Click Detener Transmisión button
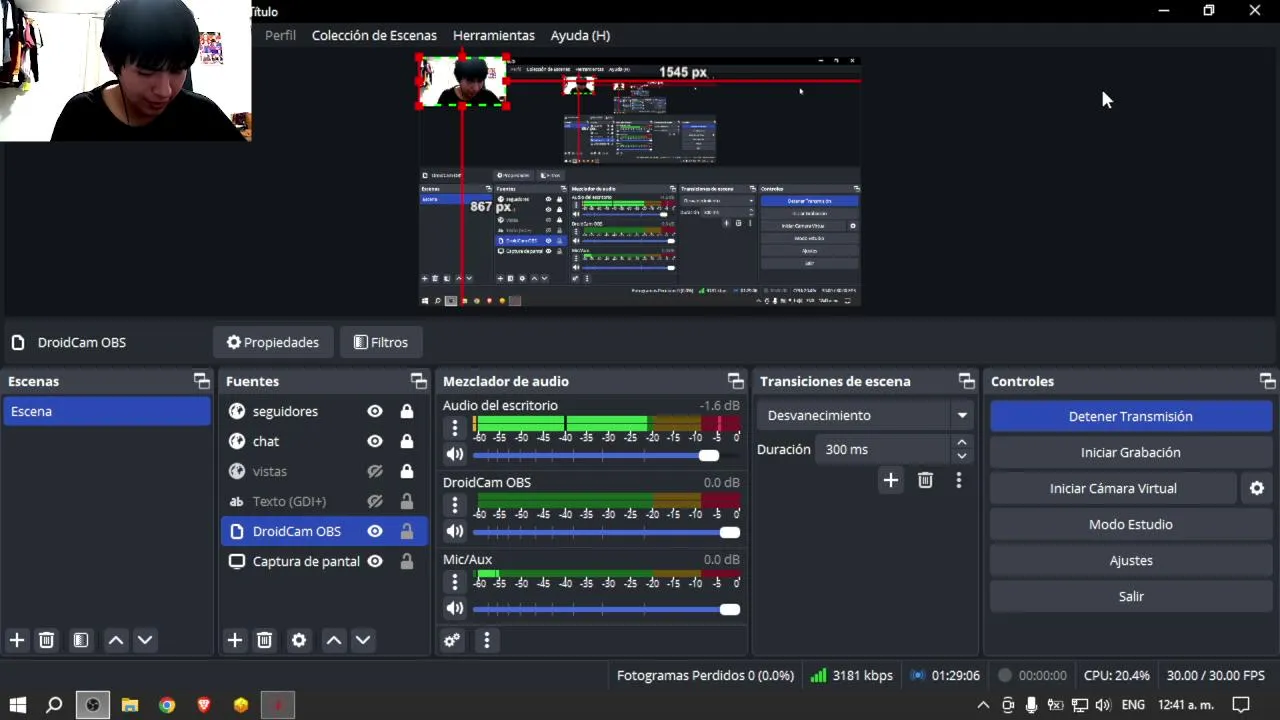 click(1131, 416)
